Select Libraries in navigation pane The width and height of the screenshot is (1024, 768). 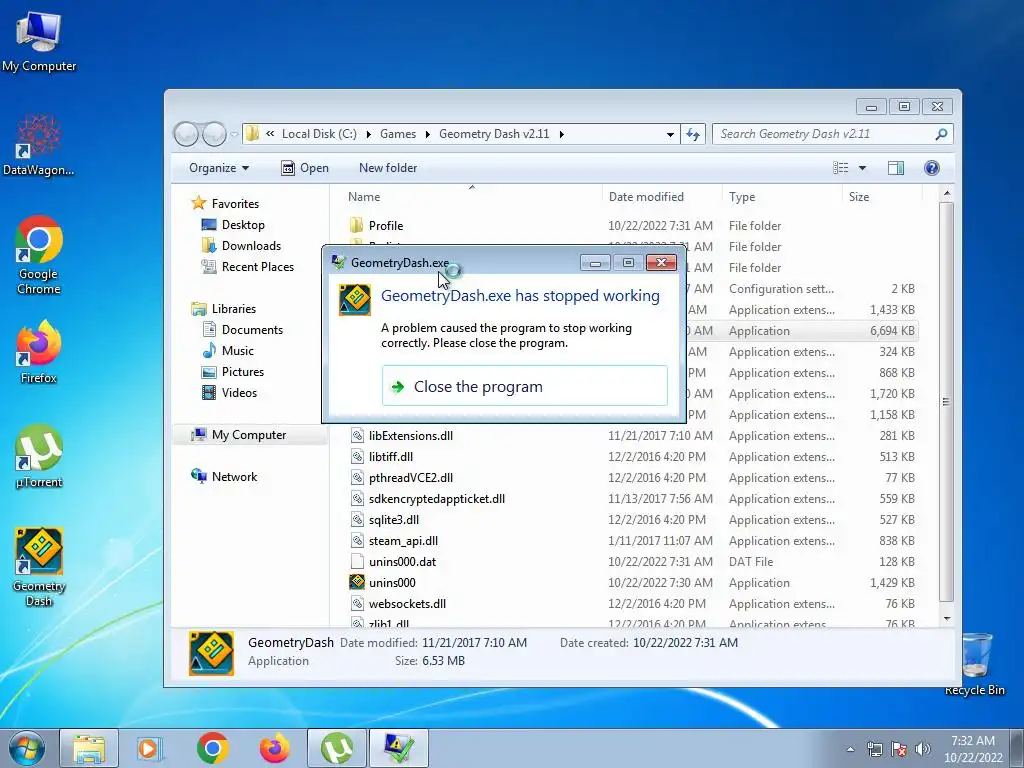pos(223,308)
